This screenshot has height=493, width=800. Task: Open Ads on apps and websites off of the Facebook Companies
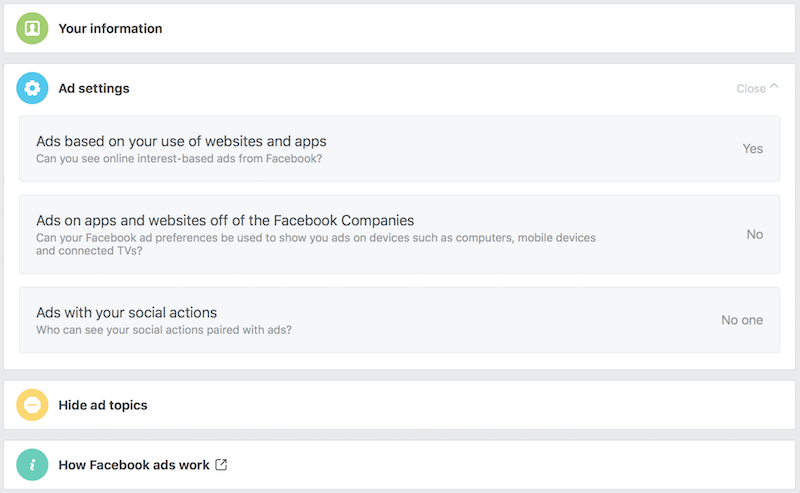399,234
